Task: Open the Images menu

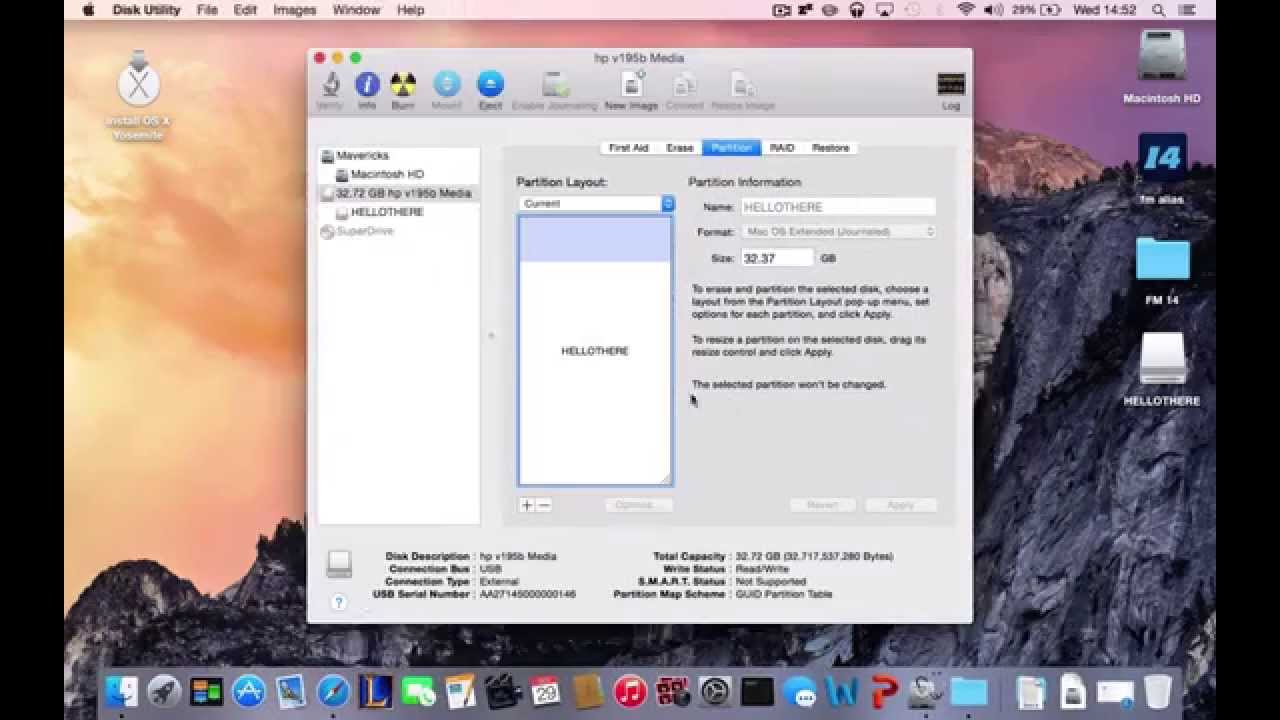Action: click(295, 10)
